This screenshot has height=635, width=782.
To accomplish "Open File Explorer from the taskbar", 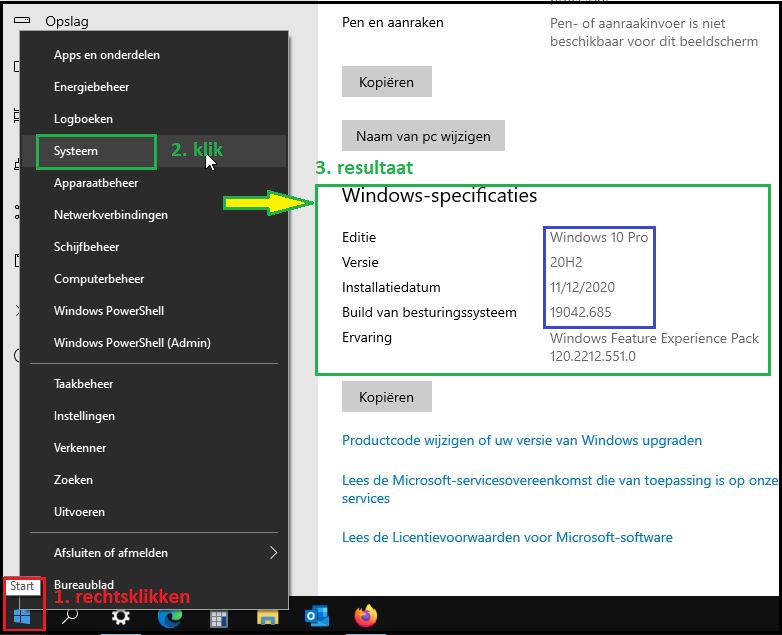I will tap(268, 618).
